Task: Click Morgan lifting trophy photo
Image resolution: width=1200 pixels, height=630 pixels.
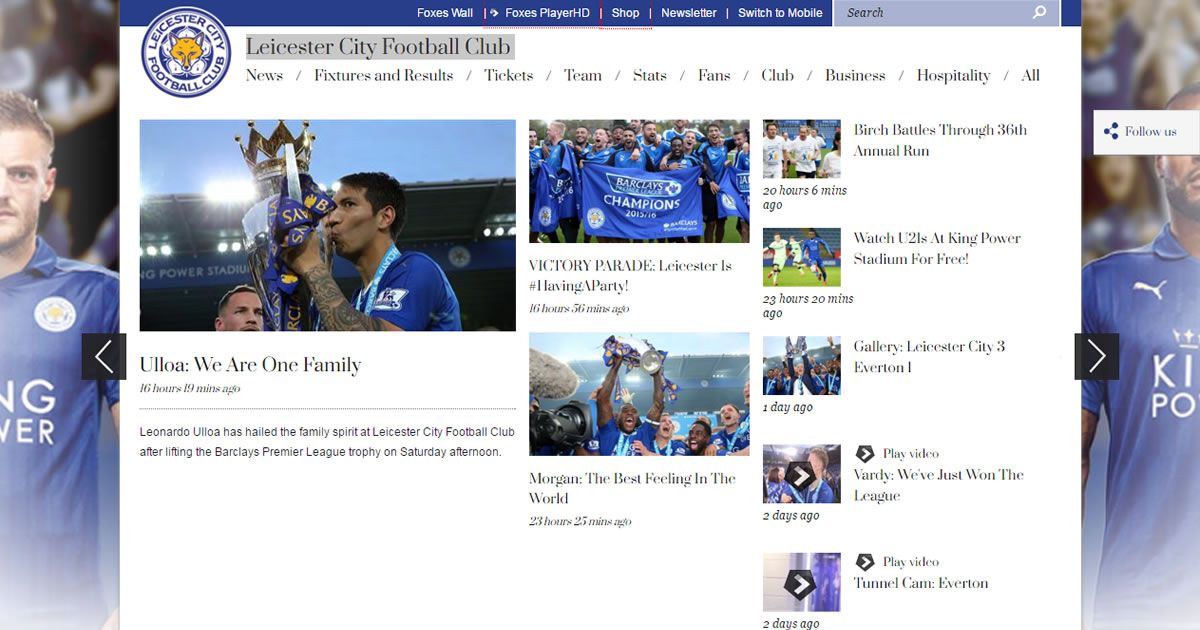Action: [639, 394]
